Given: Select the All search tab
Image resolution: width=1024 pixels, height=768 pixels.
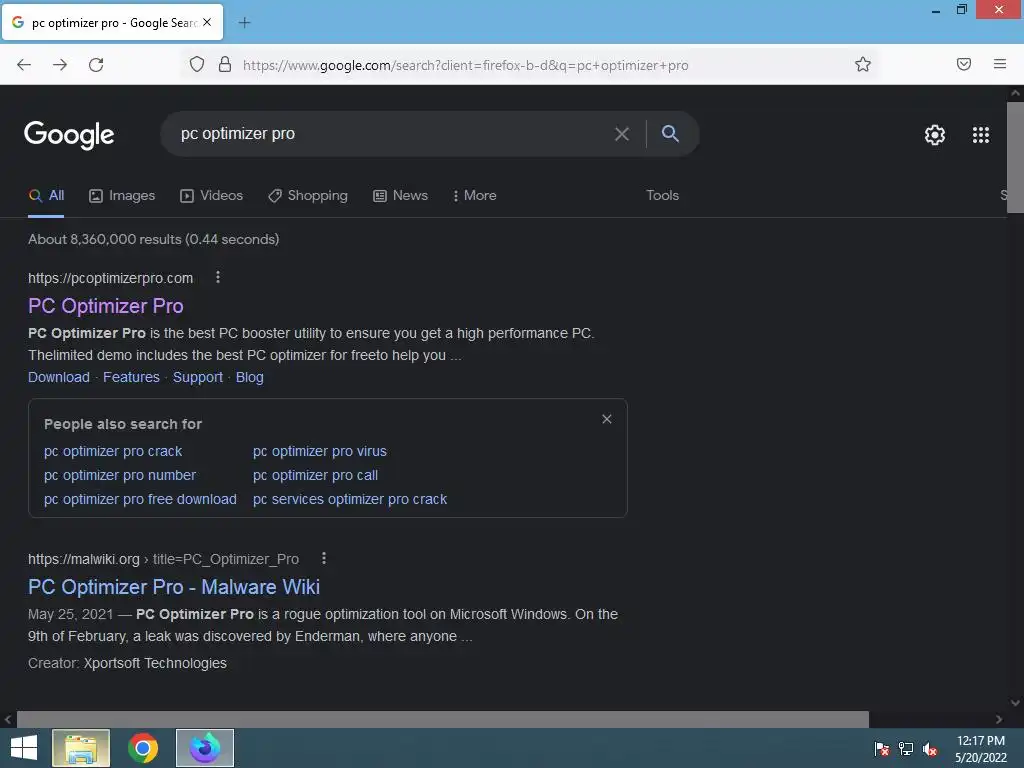Looking at the screenshot, I should tap(46, 195).
